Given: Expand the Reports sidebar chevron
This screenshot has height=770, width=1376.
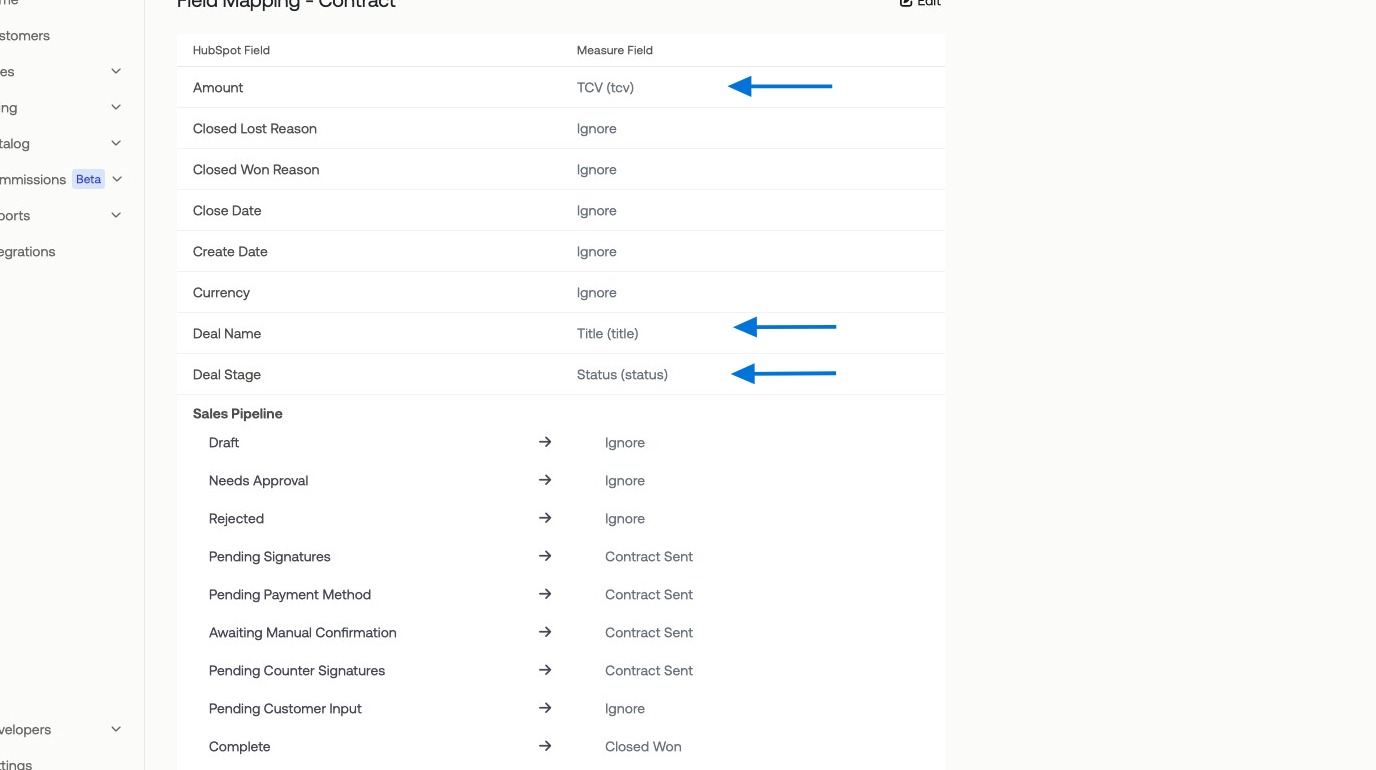Looking at the screenshot, I should (x=116, y=215).
